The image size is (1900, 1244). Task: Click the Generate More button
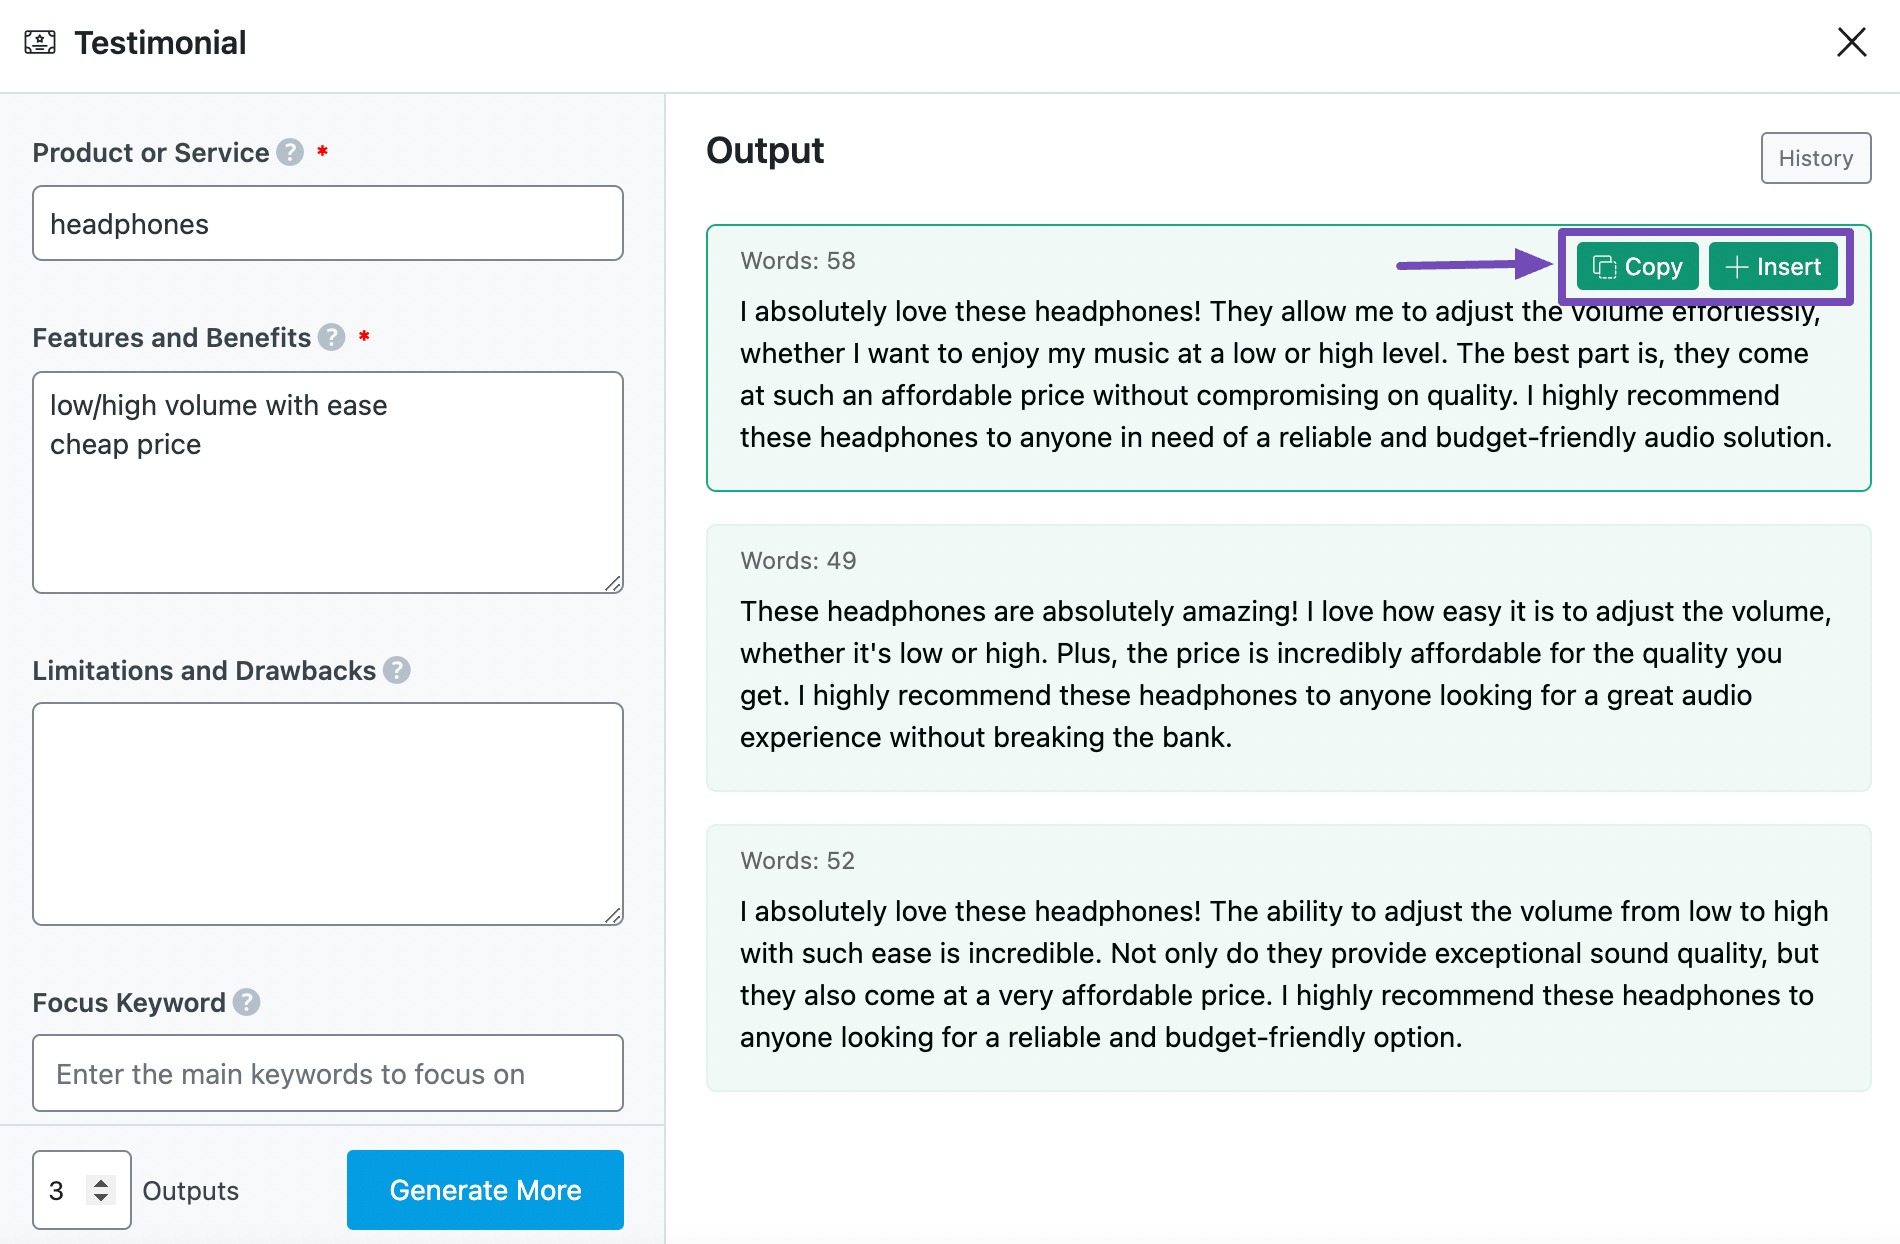click(484, 1189)
